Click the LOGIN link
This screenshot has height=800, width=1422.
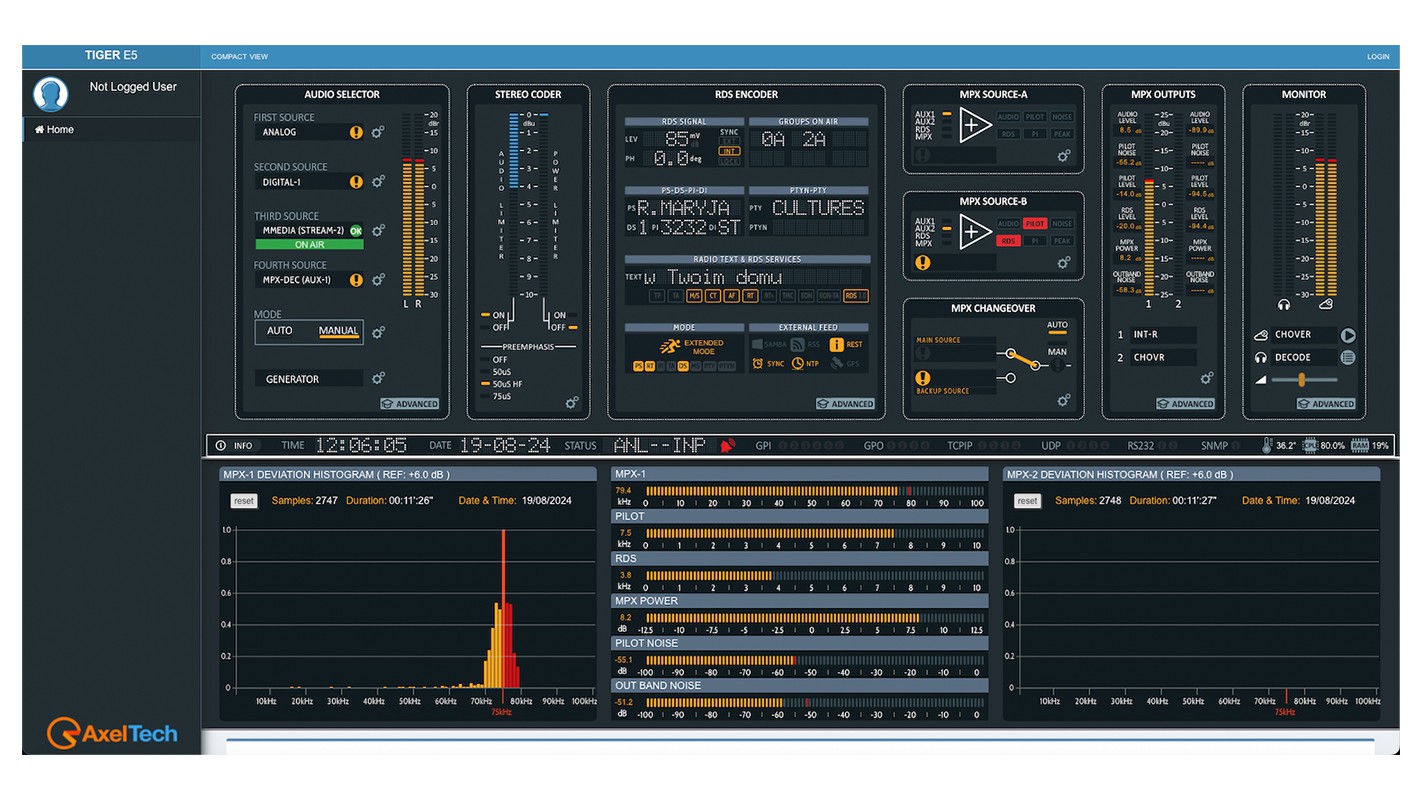1378,57
